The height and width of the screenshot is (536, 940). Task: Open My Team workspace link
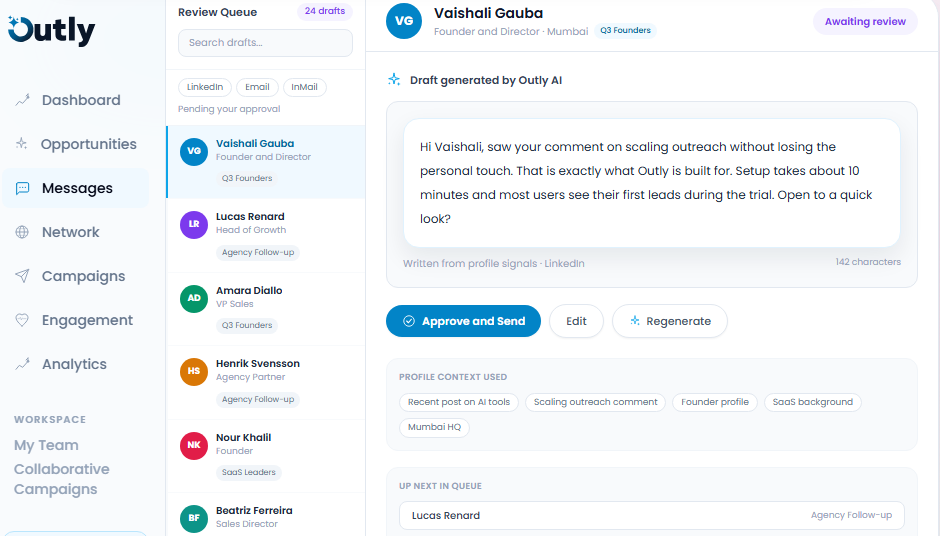[46, 445]
